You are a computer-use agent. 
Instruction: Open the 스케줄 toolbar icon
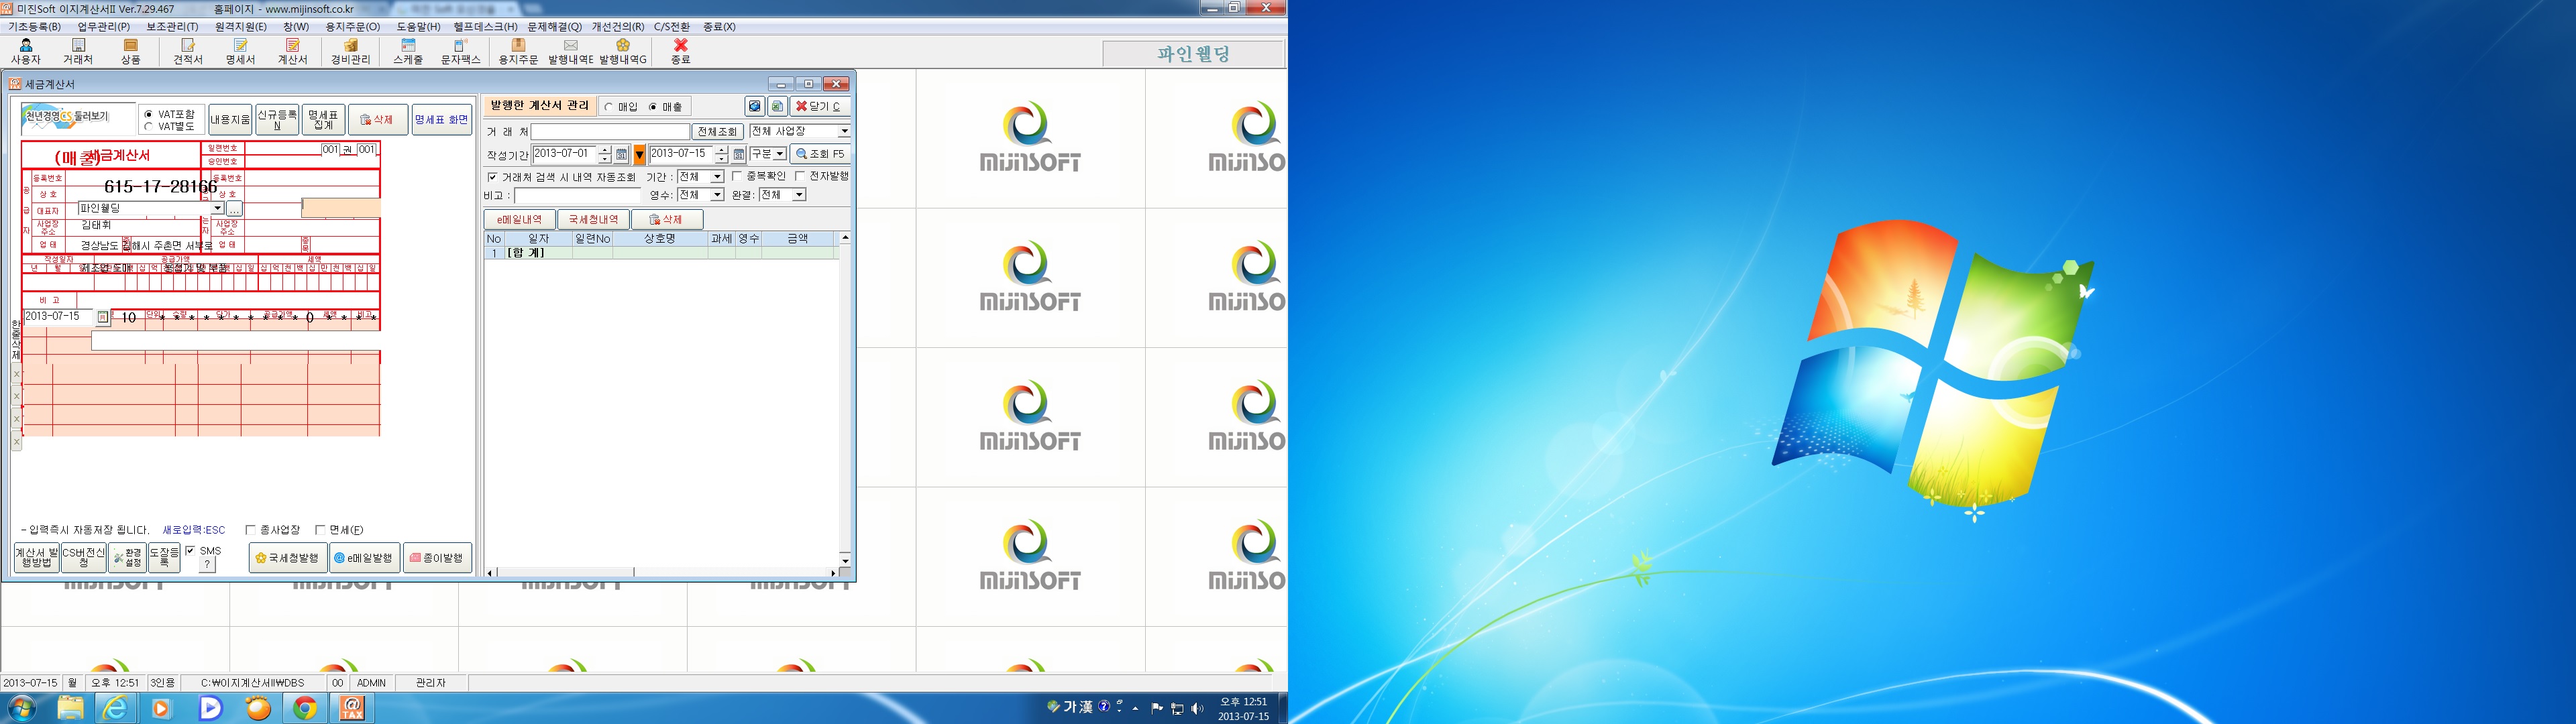(x=408, y=52)
